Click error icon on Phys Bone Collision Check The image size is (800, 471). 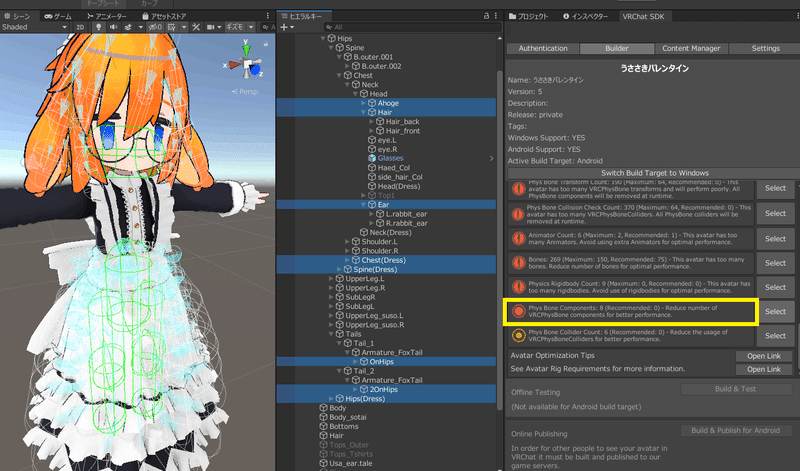point(519,214)
